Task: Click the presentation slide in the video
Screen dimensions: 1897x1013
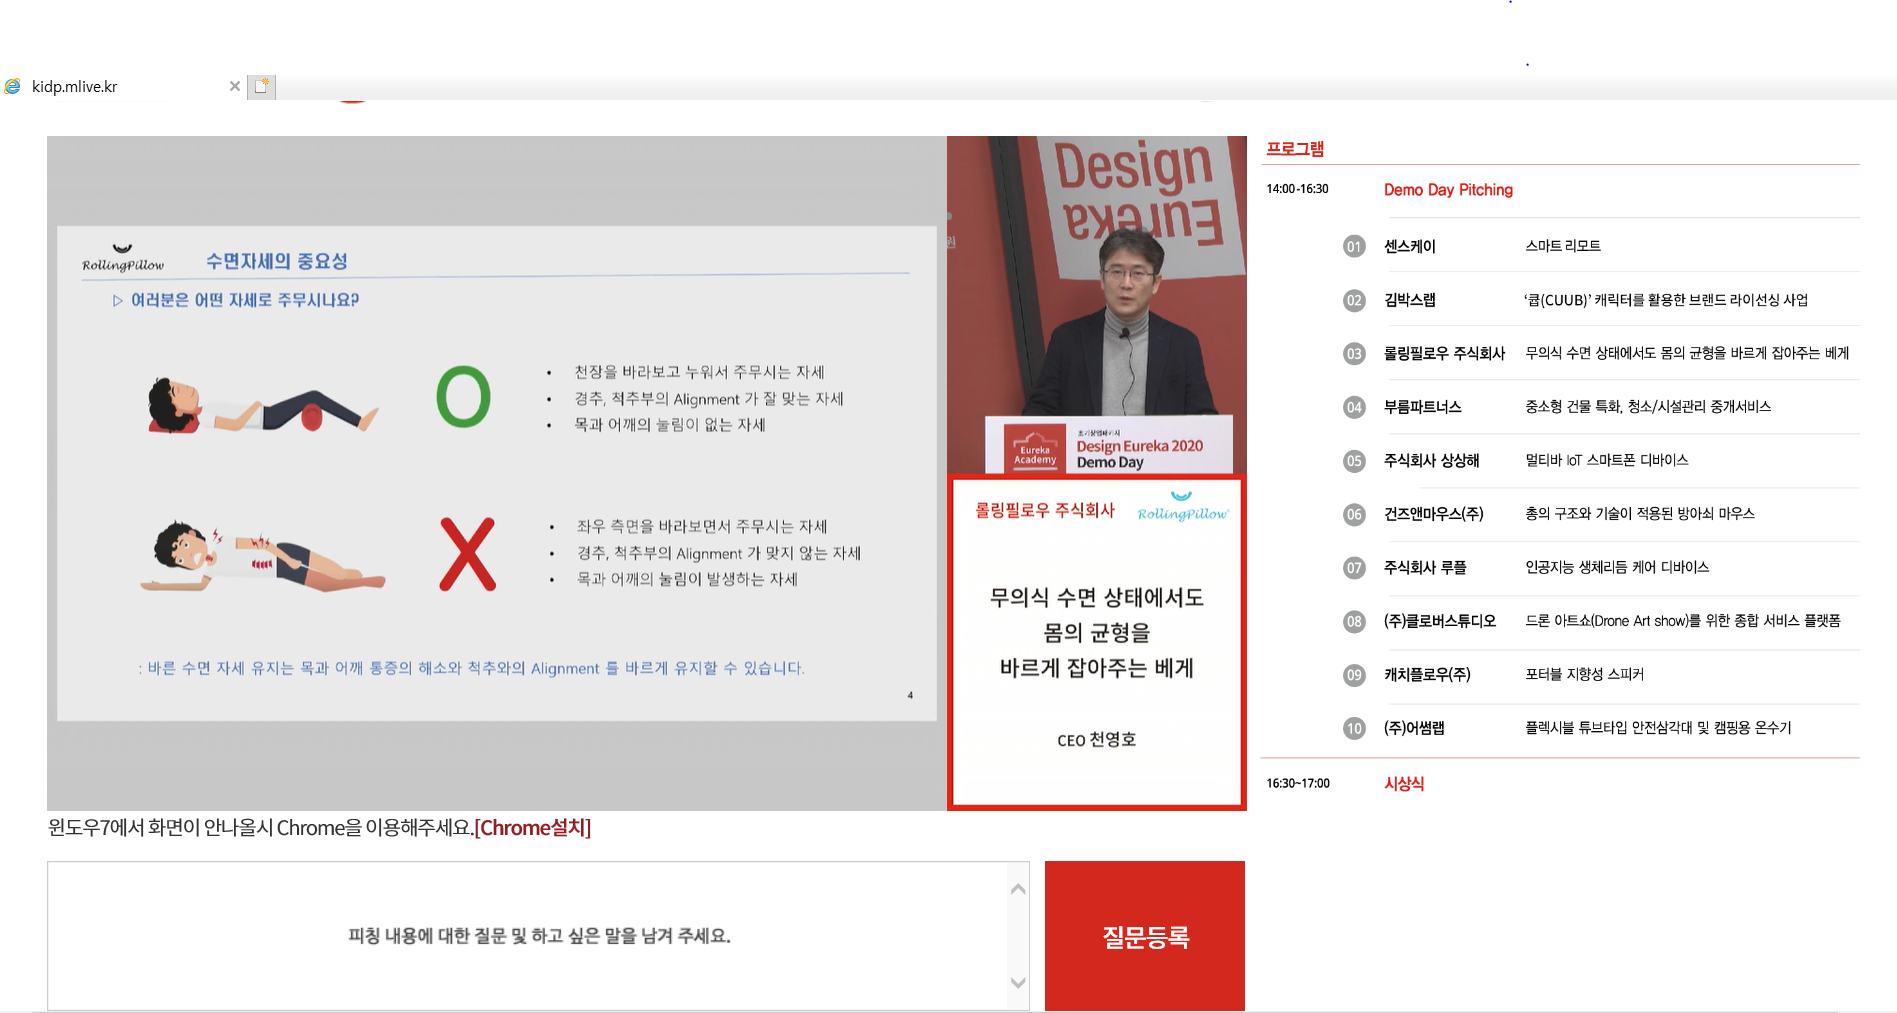Action: [497, 473]
